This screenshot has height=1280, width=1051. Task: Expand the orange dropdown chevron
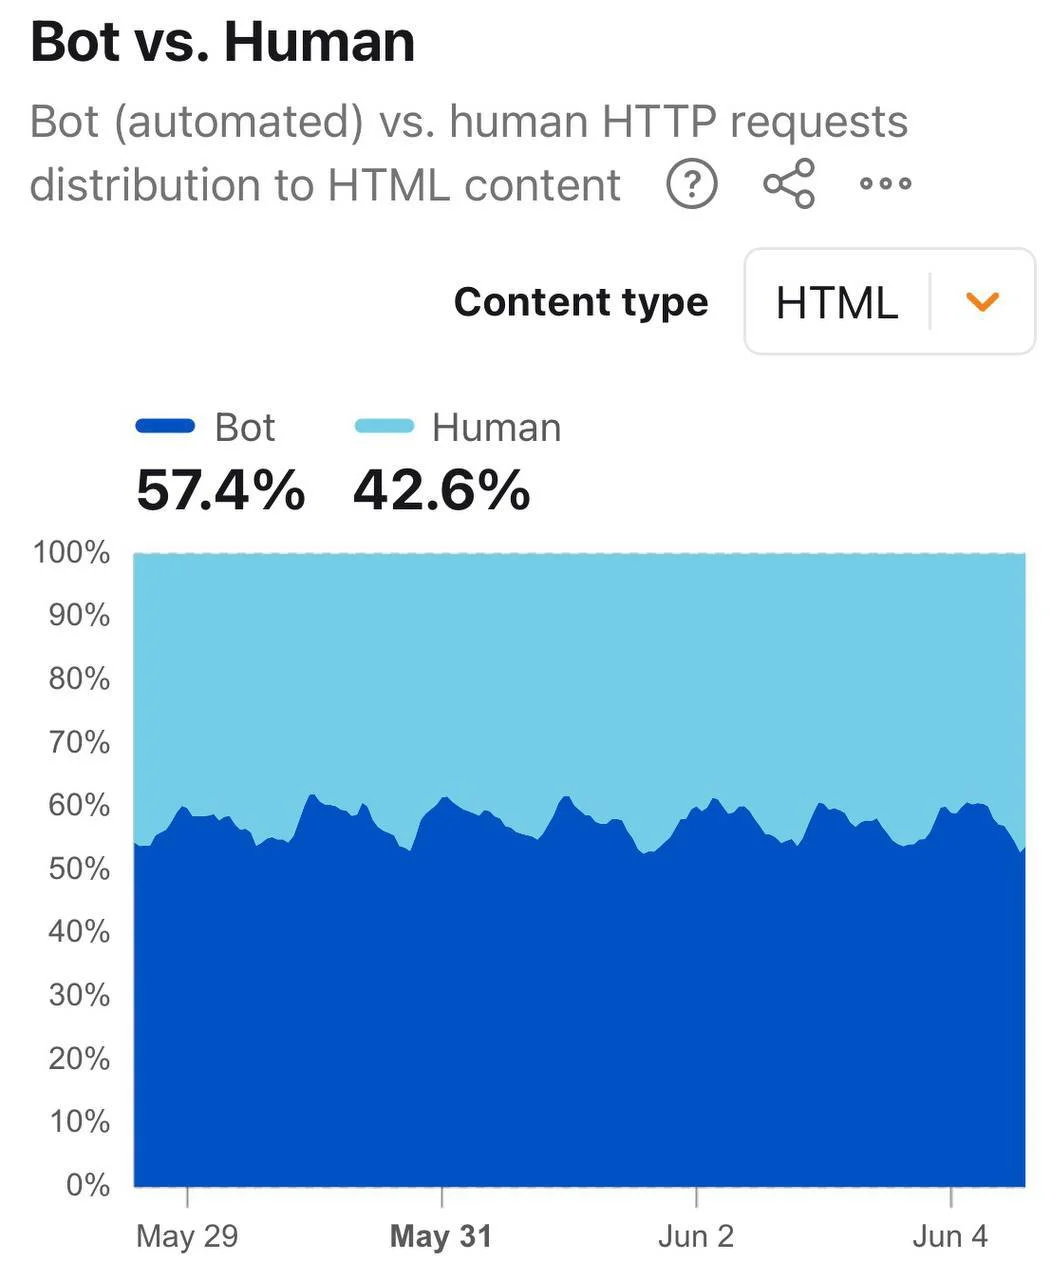983,301
